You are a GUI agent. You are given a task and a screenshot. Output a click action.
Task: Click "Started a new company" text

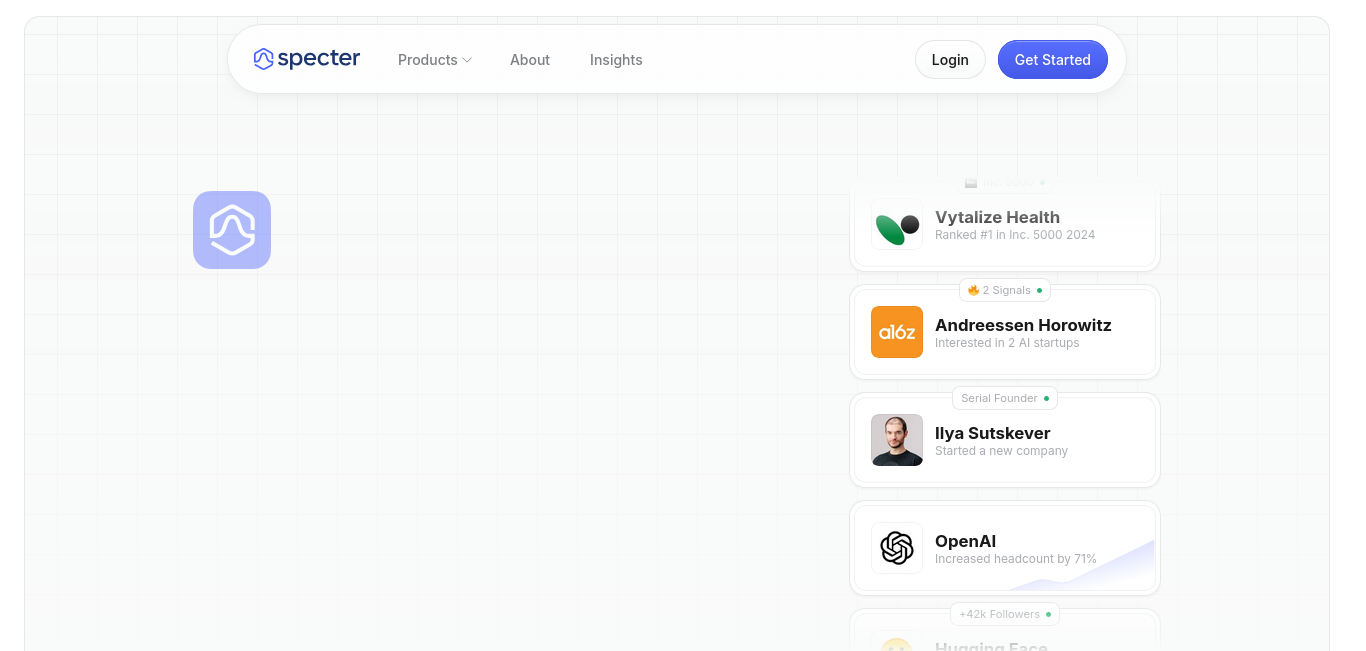tap(1001, 451)
